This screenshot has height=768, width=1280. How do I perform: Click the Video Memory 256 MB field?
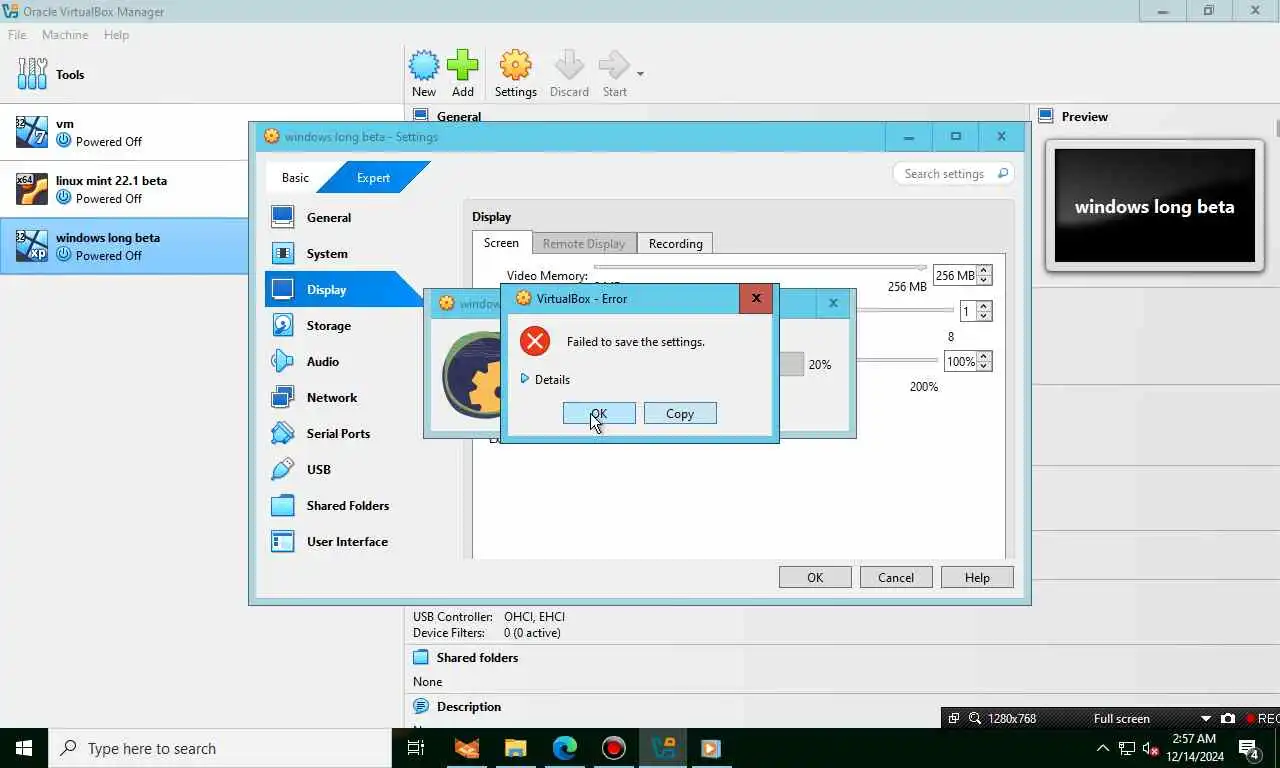[955, 275]
